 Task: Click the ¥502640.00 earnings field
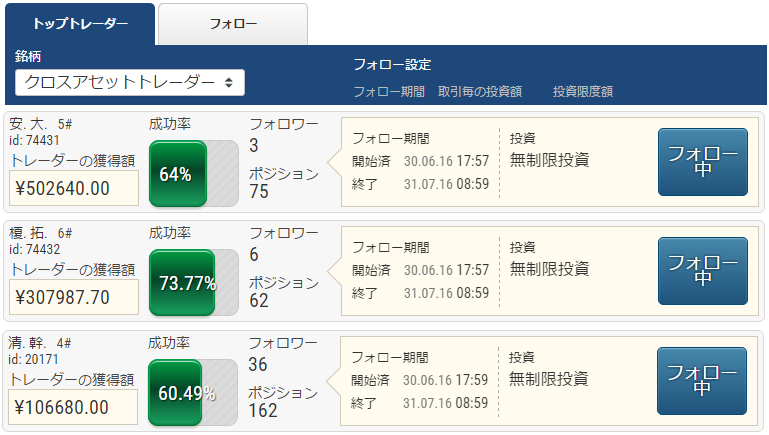tap(74, 188)
